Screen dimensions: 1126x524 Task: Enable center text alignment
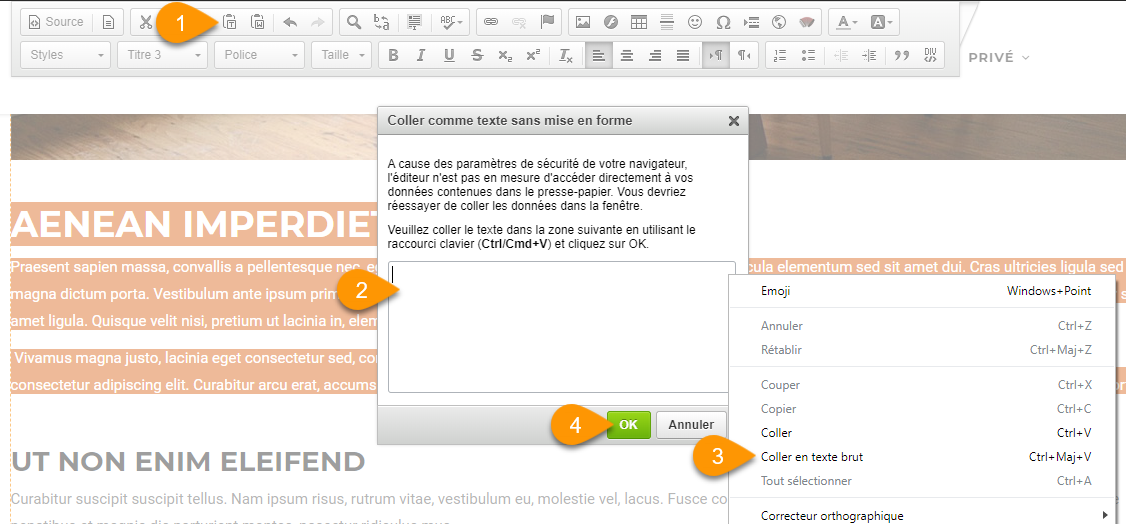coord(627,55)
